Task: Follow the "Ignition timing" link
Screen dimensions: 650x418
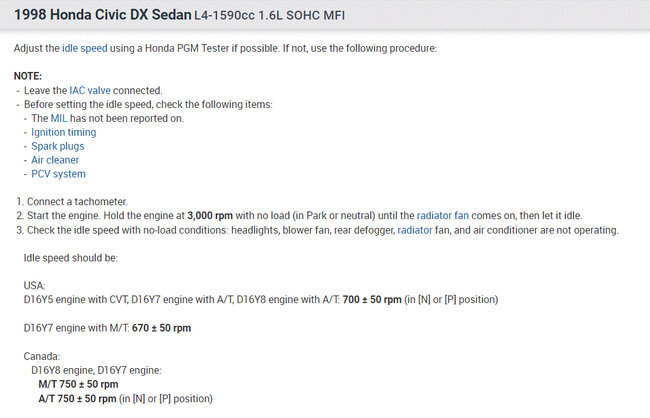Action: pos(64,132)
